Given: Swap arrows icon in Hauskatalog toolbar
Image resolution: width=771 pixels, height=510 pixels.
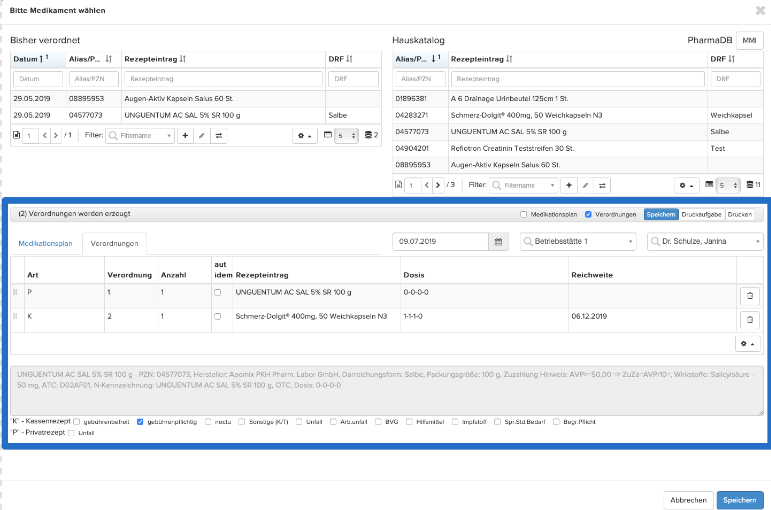Looking at the screenshot, I should pos(602,185).
